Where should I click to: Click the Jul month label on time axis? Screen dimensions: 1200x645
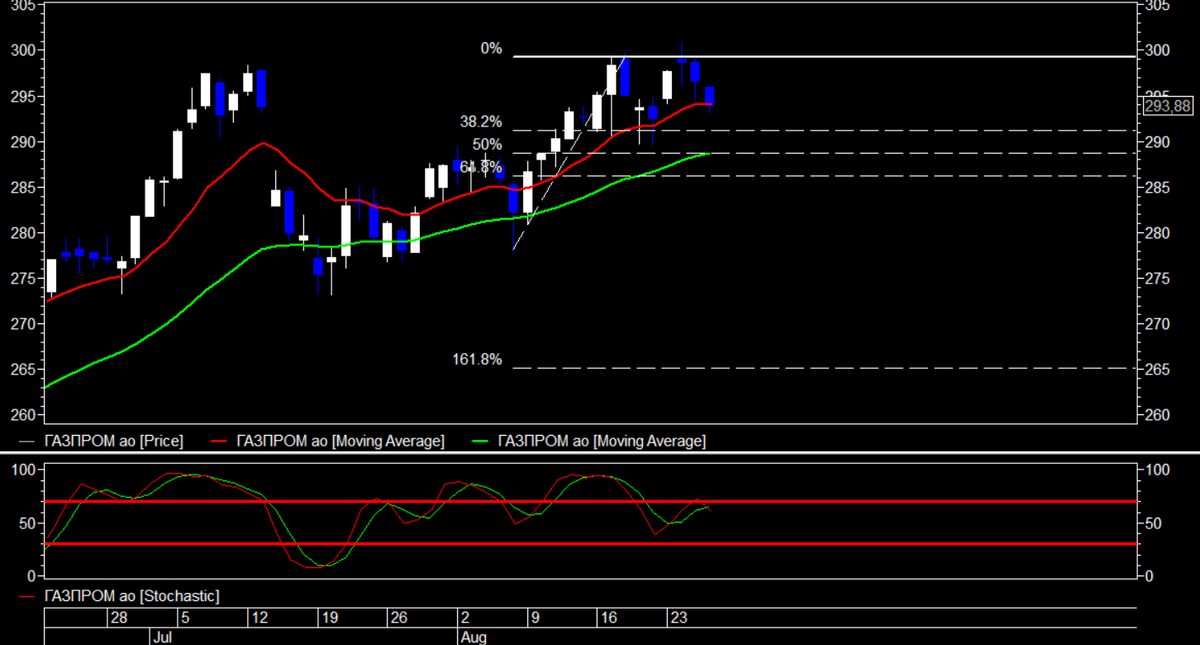(x=161, y=636)
